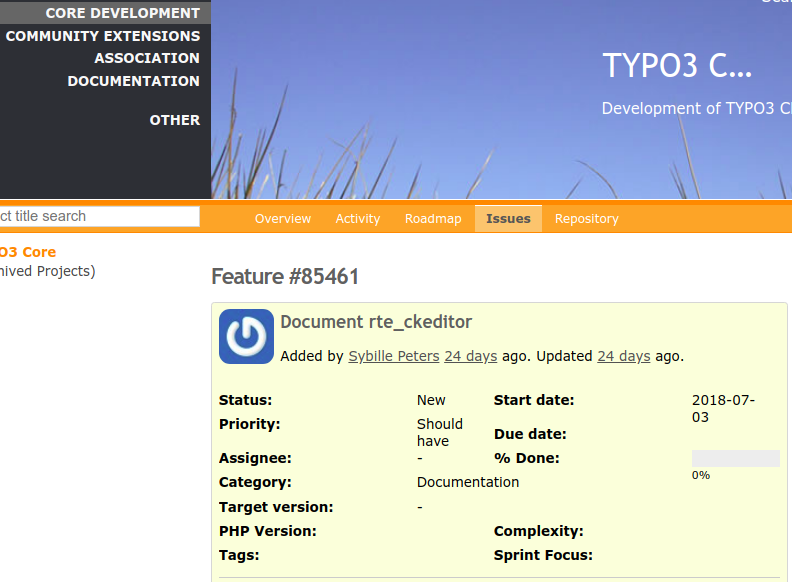
Task: Focus the project title search field
Action: pyautogui.click(x=100, y=216)
